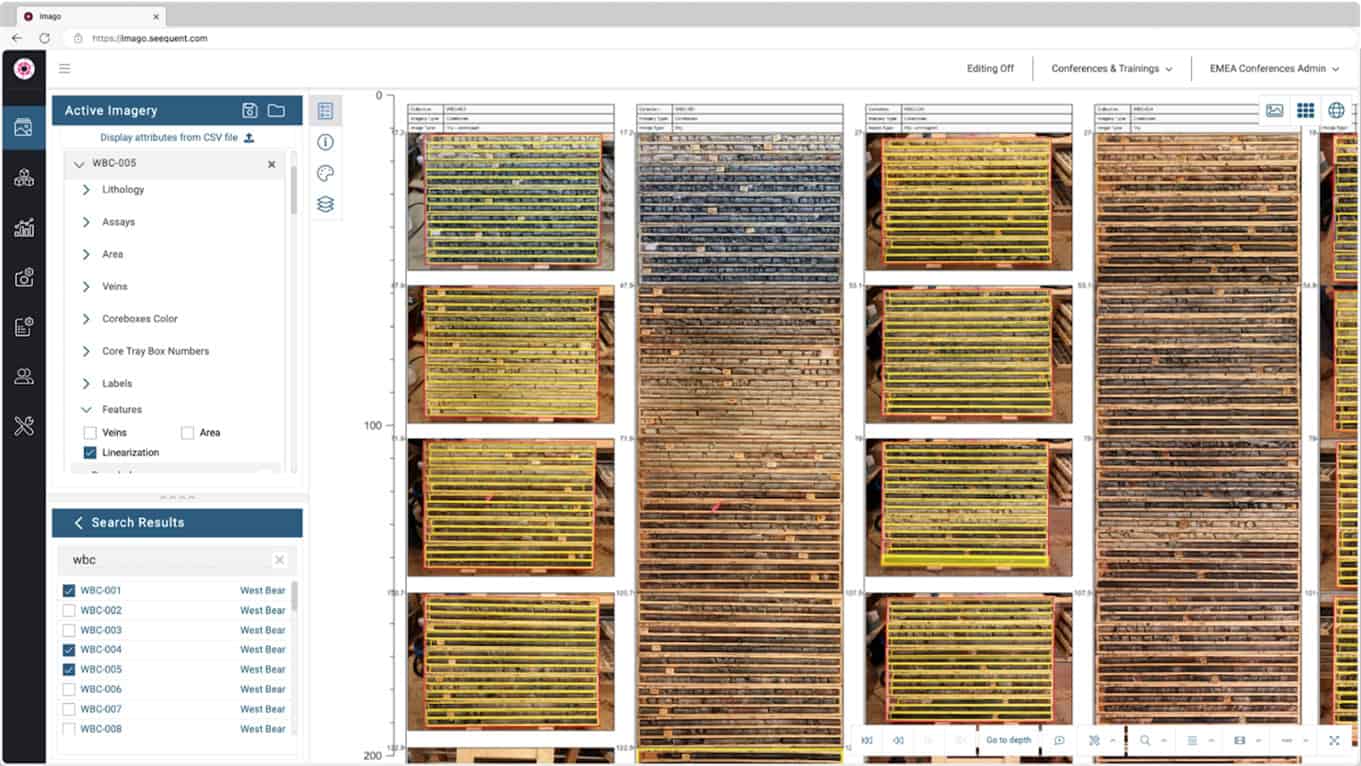Toggle the hamburger menu icon
Screen dimensions: 1361x766
tap(65, 69)
